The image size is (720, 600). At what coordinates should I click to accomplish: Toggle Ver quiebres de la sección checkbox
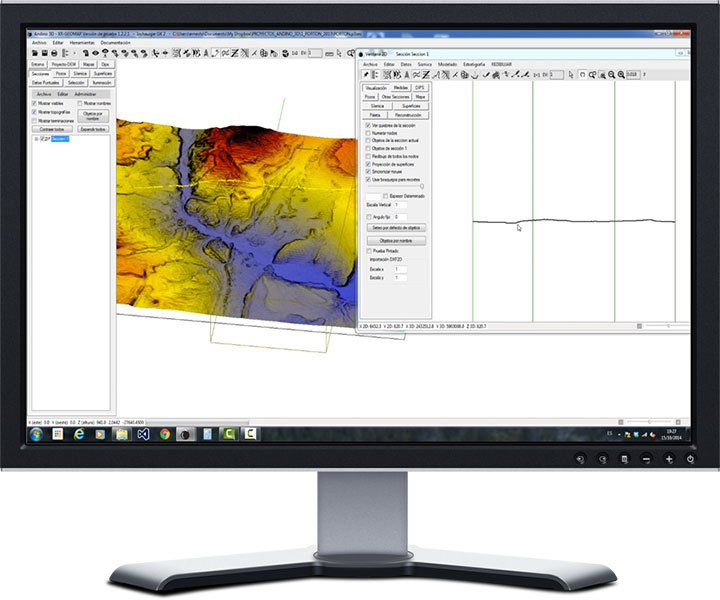(x=368, y=125)
